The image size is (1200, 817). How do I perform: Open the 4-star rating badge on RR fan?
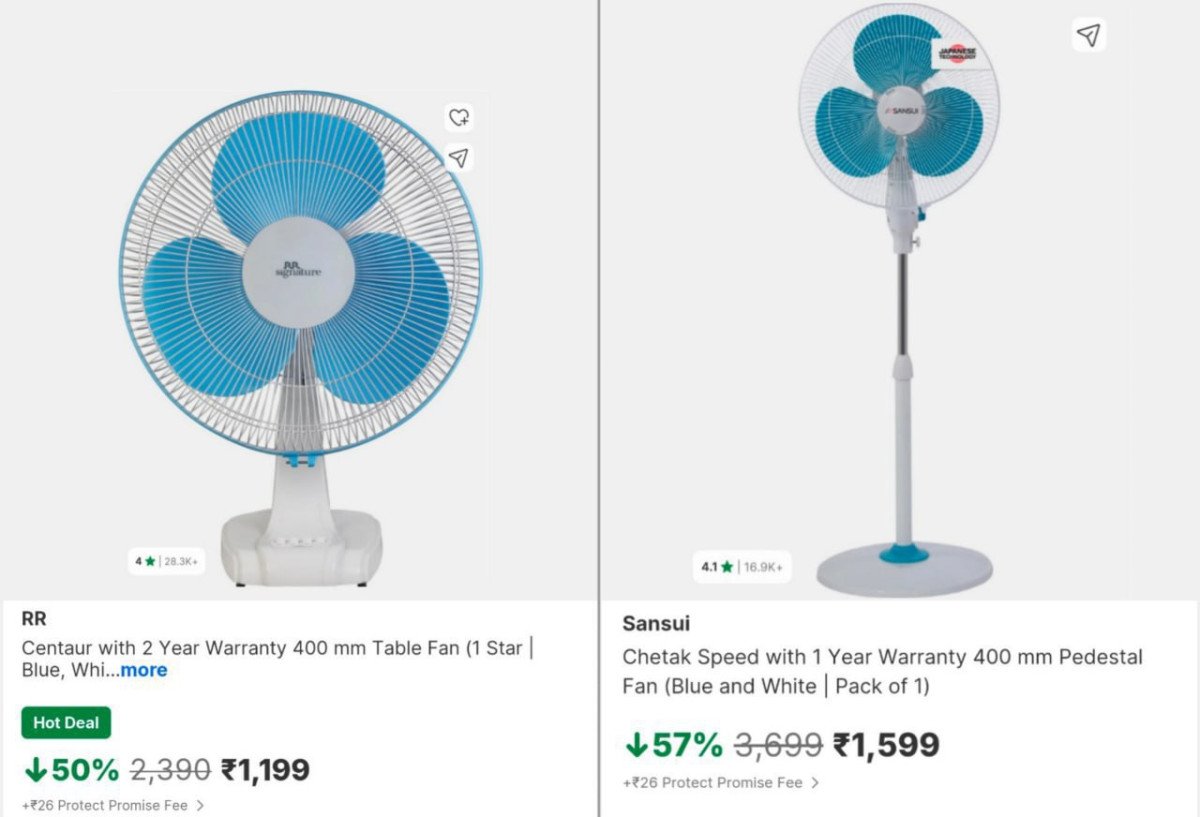(x=167, y=562)
